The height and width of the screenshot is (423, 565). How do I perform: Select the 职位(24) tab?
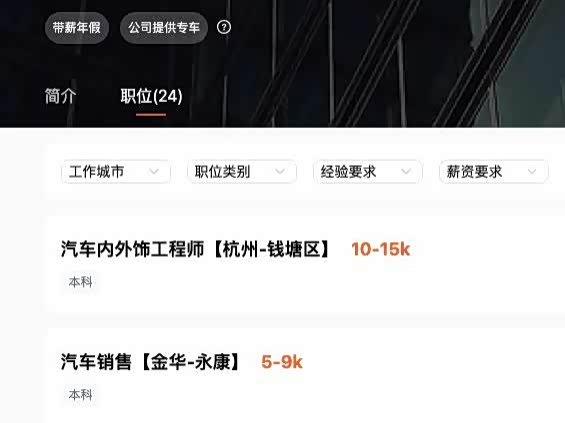pos(151,96)
